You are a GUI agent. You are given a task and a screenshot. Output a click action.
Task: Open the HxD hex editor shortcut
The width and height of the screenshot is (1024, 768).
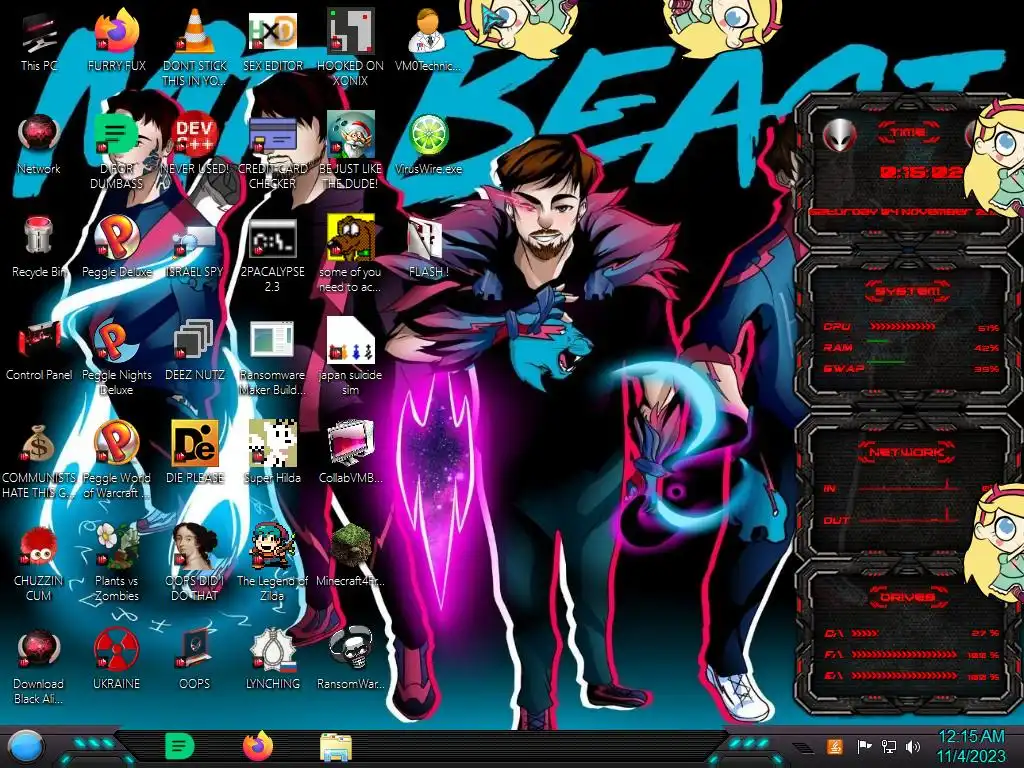tap(272, 33)
